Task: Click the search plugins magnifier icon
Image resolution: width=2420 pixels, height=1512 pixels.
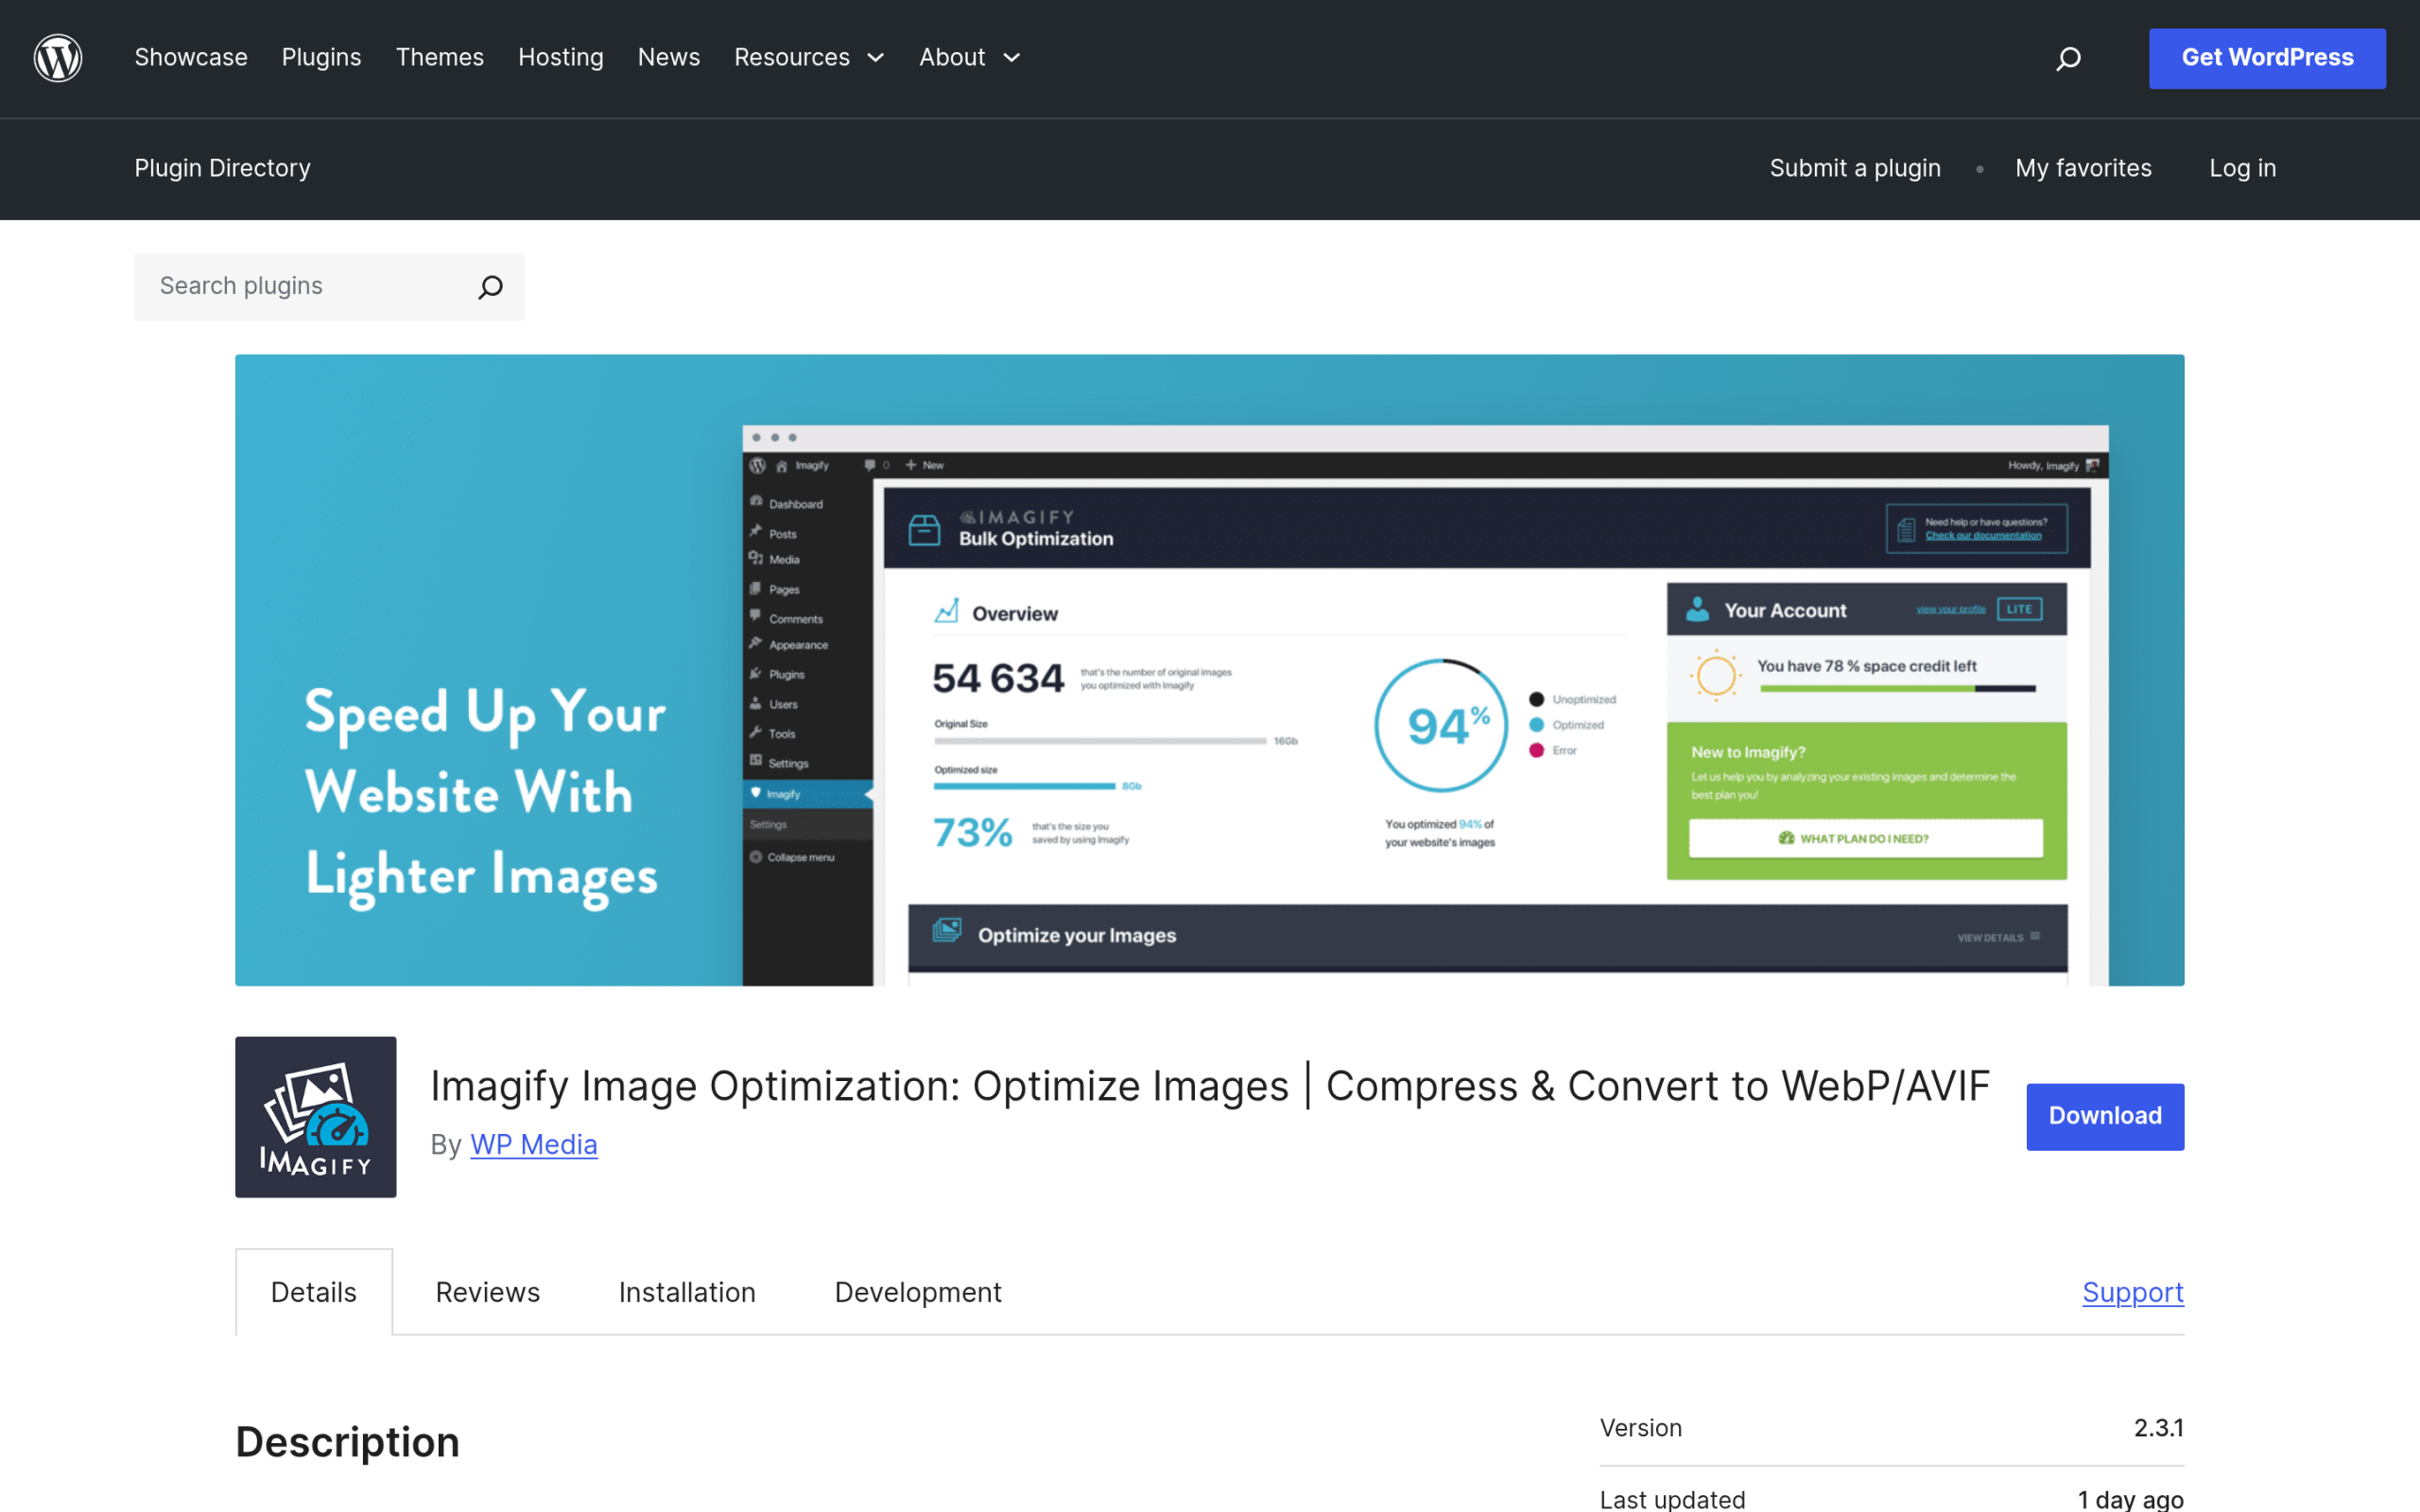Action: click(490, 287)
